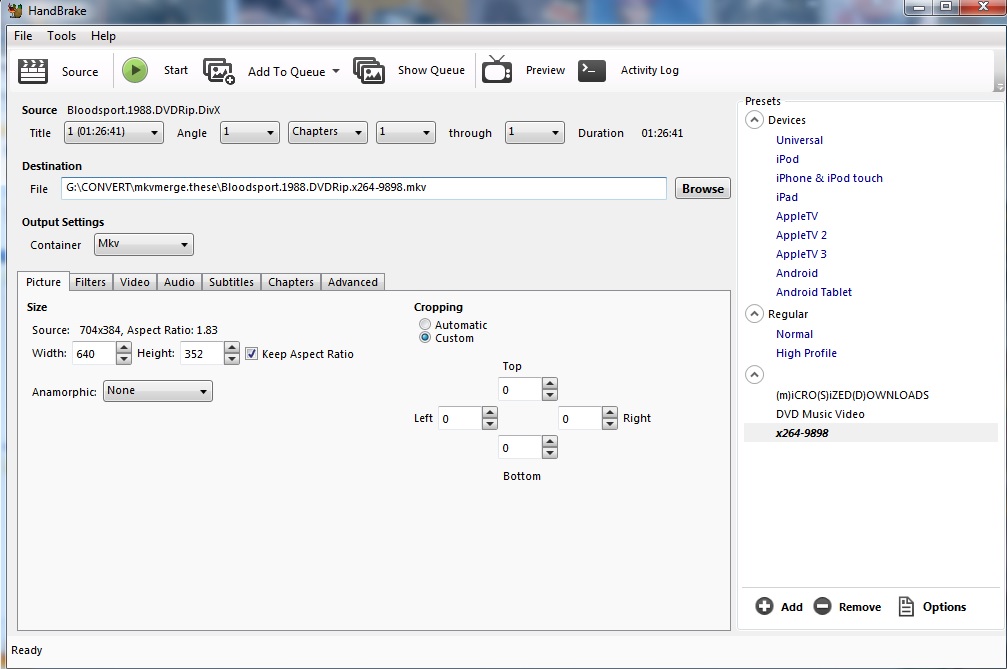Click the Height value field
Viewport: 1007px width, 669px height.
tap(202, 354)
